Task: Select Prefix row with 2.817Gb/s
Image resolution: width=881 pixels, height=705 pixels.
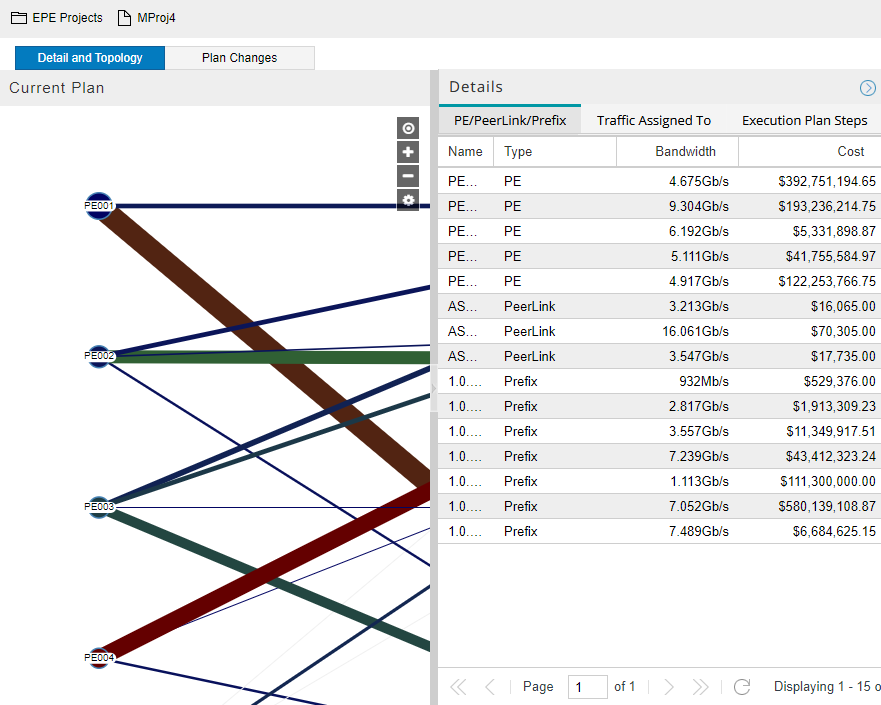Action: click(x=660, y=407)
